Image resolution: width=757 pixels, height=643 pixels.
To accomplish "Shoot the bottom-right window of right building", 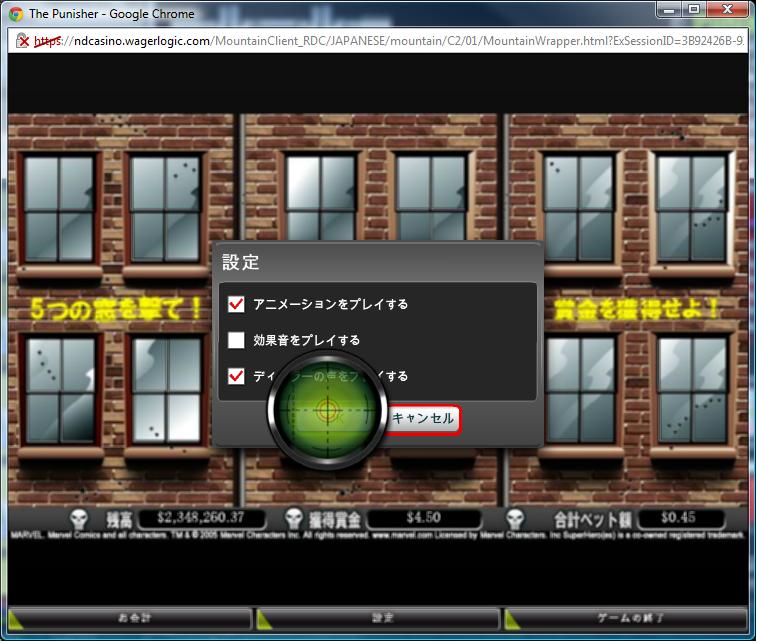I will click(693, 390).
